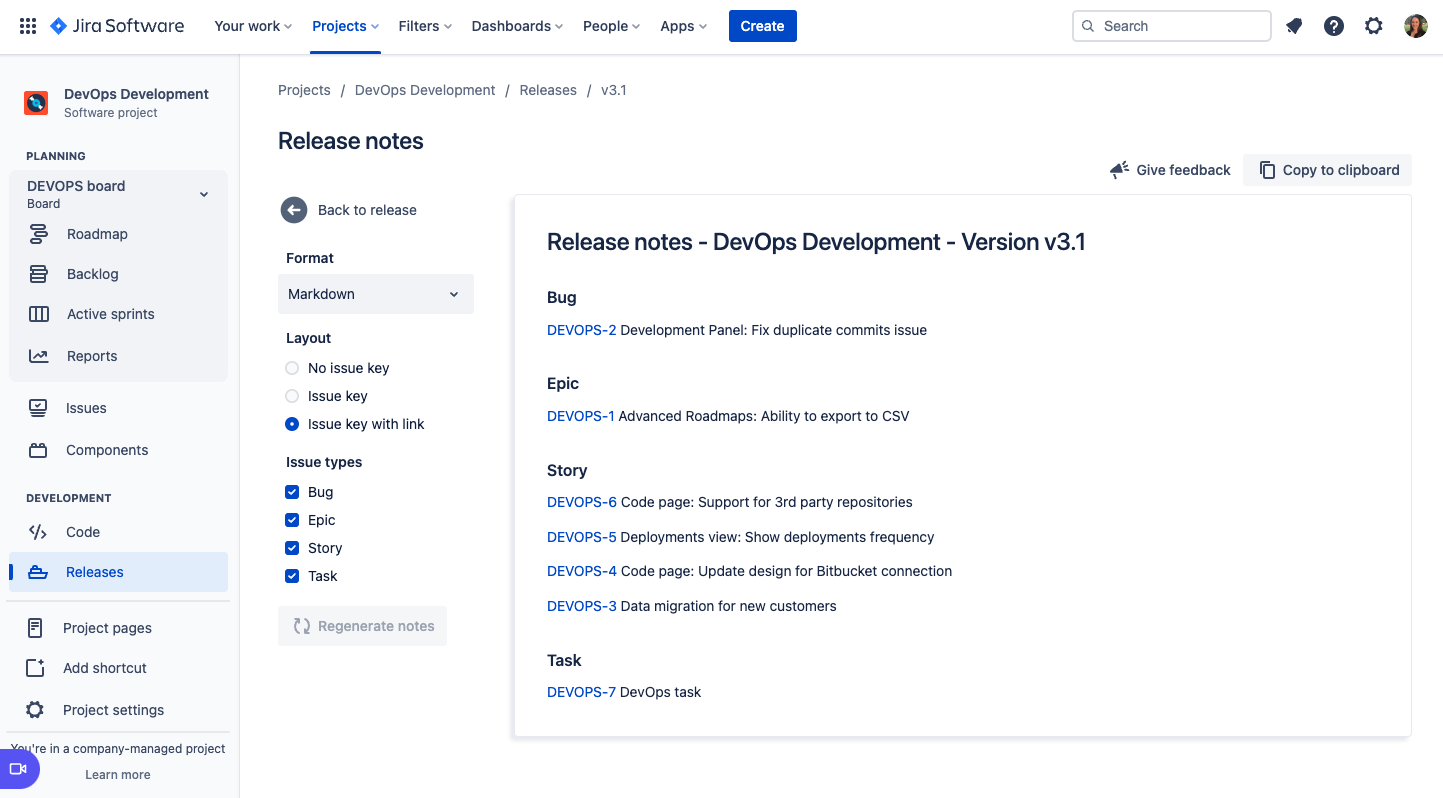Click the Releases breadcrumb link
This screenshot has height=798, width=1443.
[548, 90]
